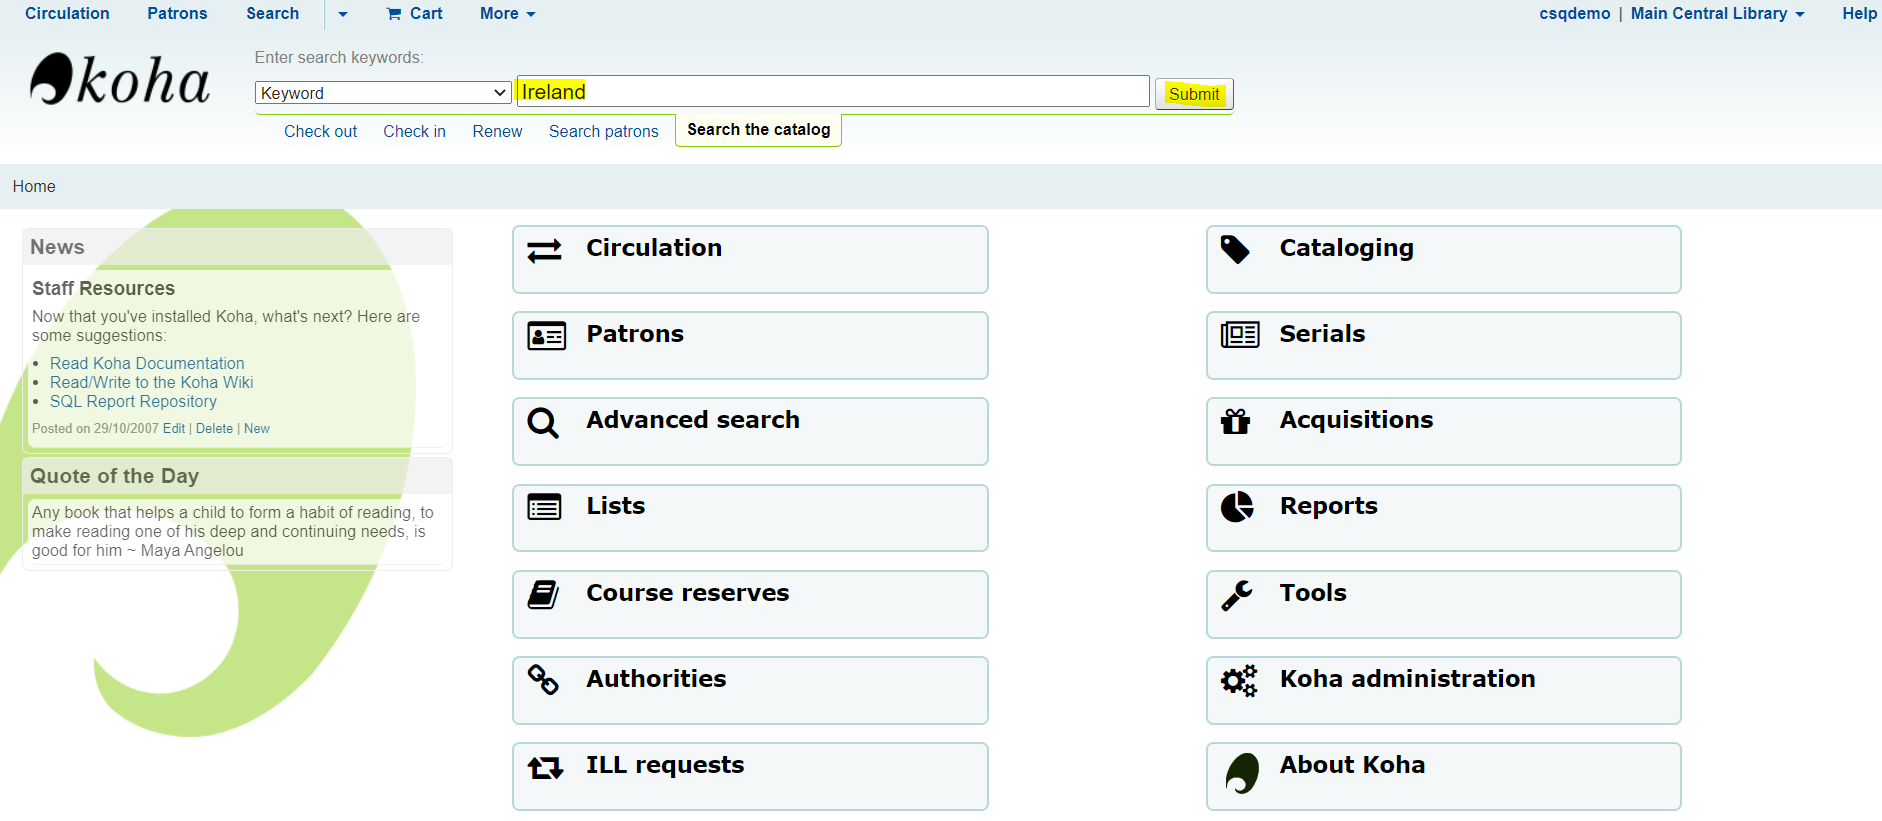This screenshot has width=1882, height=821.
Task: Expand the More menu
Action: click(508, 14)
